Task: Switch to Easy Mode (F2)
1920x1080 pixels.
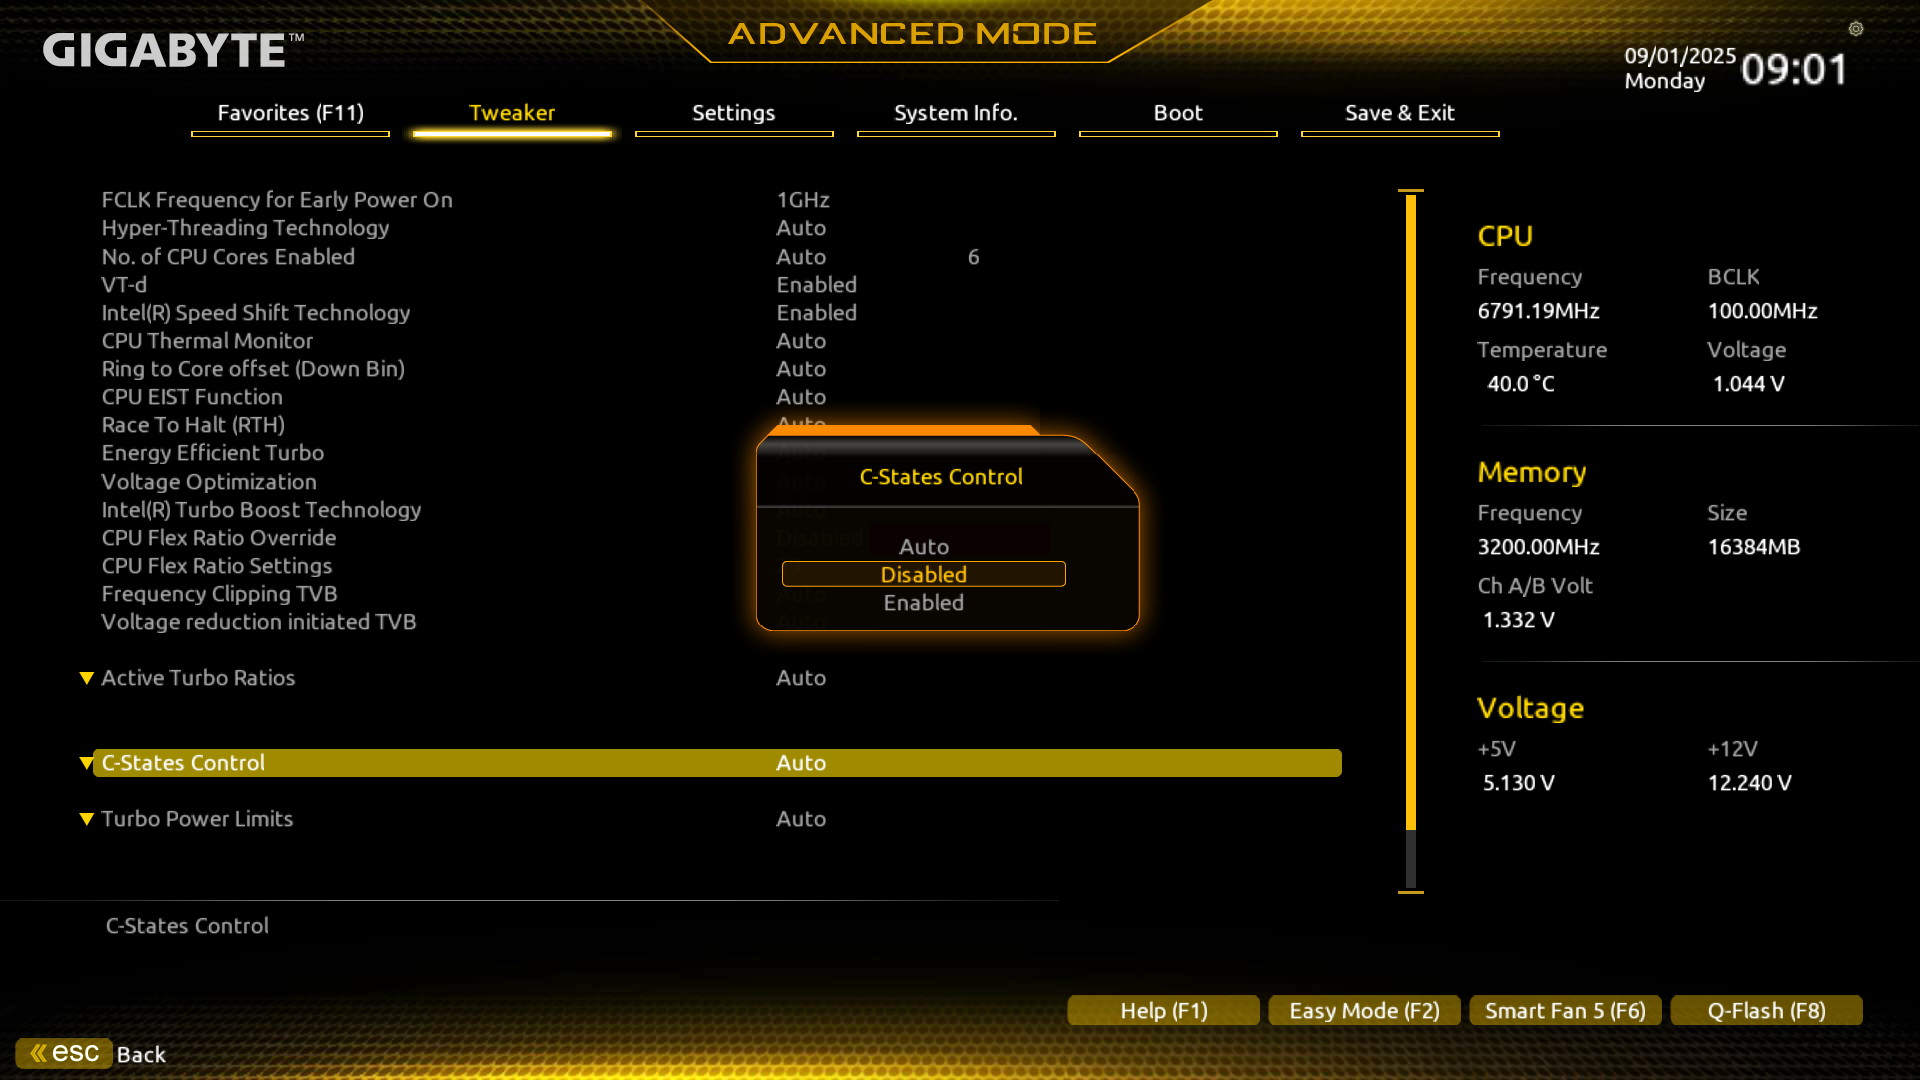Action: click(1364, 1010)
